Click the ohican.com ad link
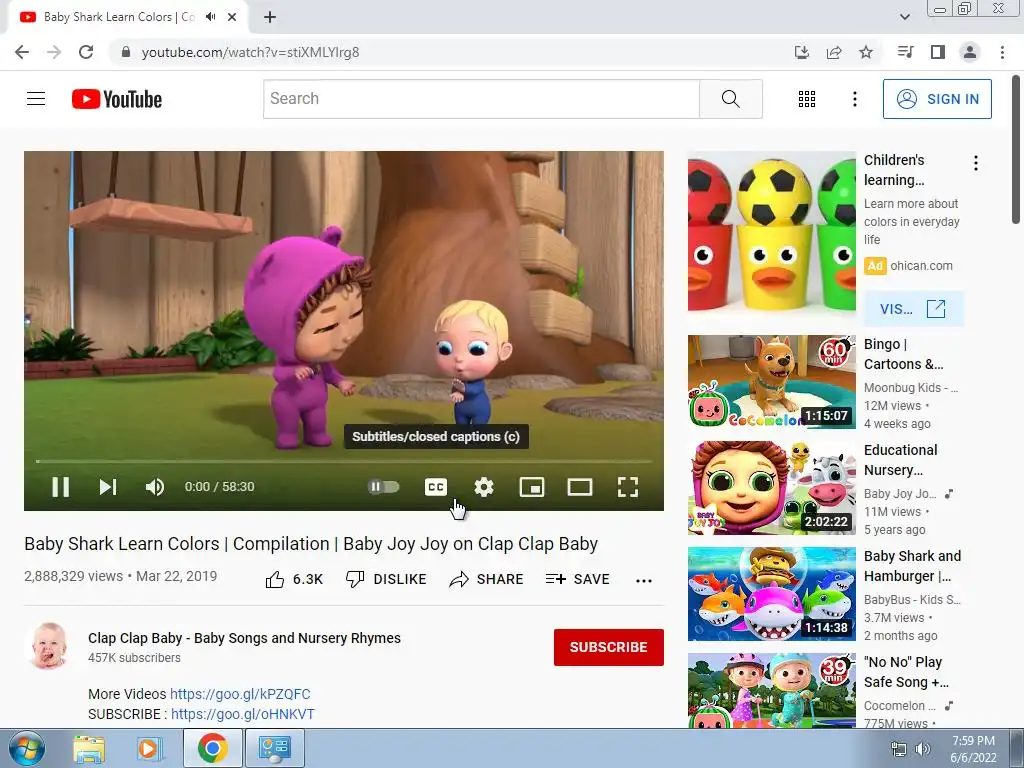Screen dimensions: 1024x768 (921, 266)
